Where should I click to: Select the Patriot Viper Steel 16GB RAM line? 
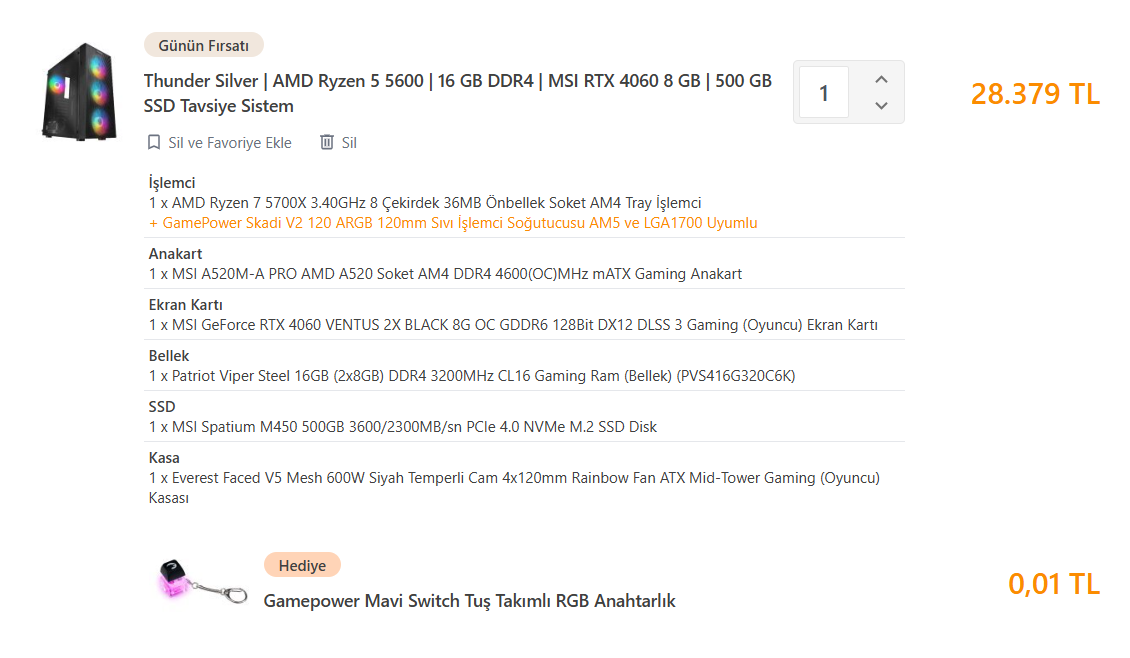[x=472, y=375]
